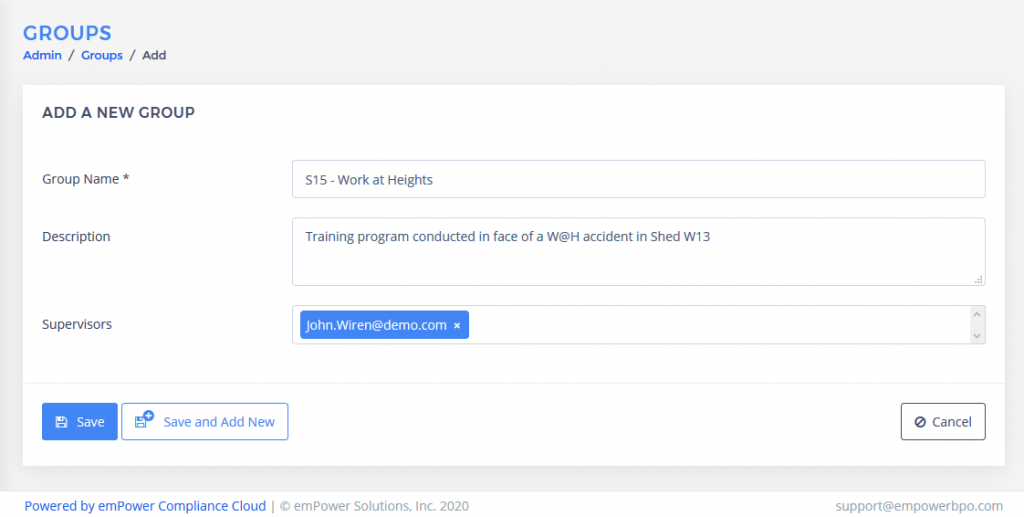Go to Admin in the breadcrumb

[x=42, y=55]
